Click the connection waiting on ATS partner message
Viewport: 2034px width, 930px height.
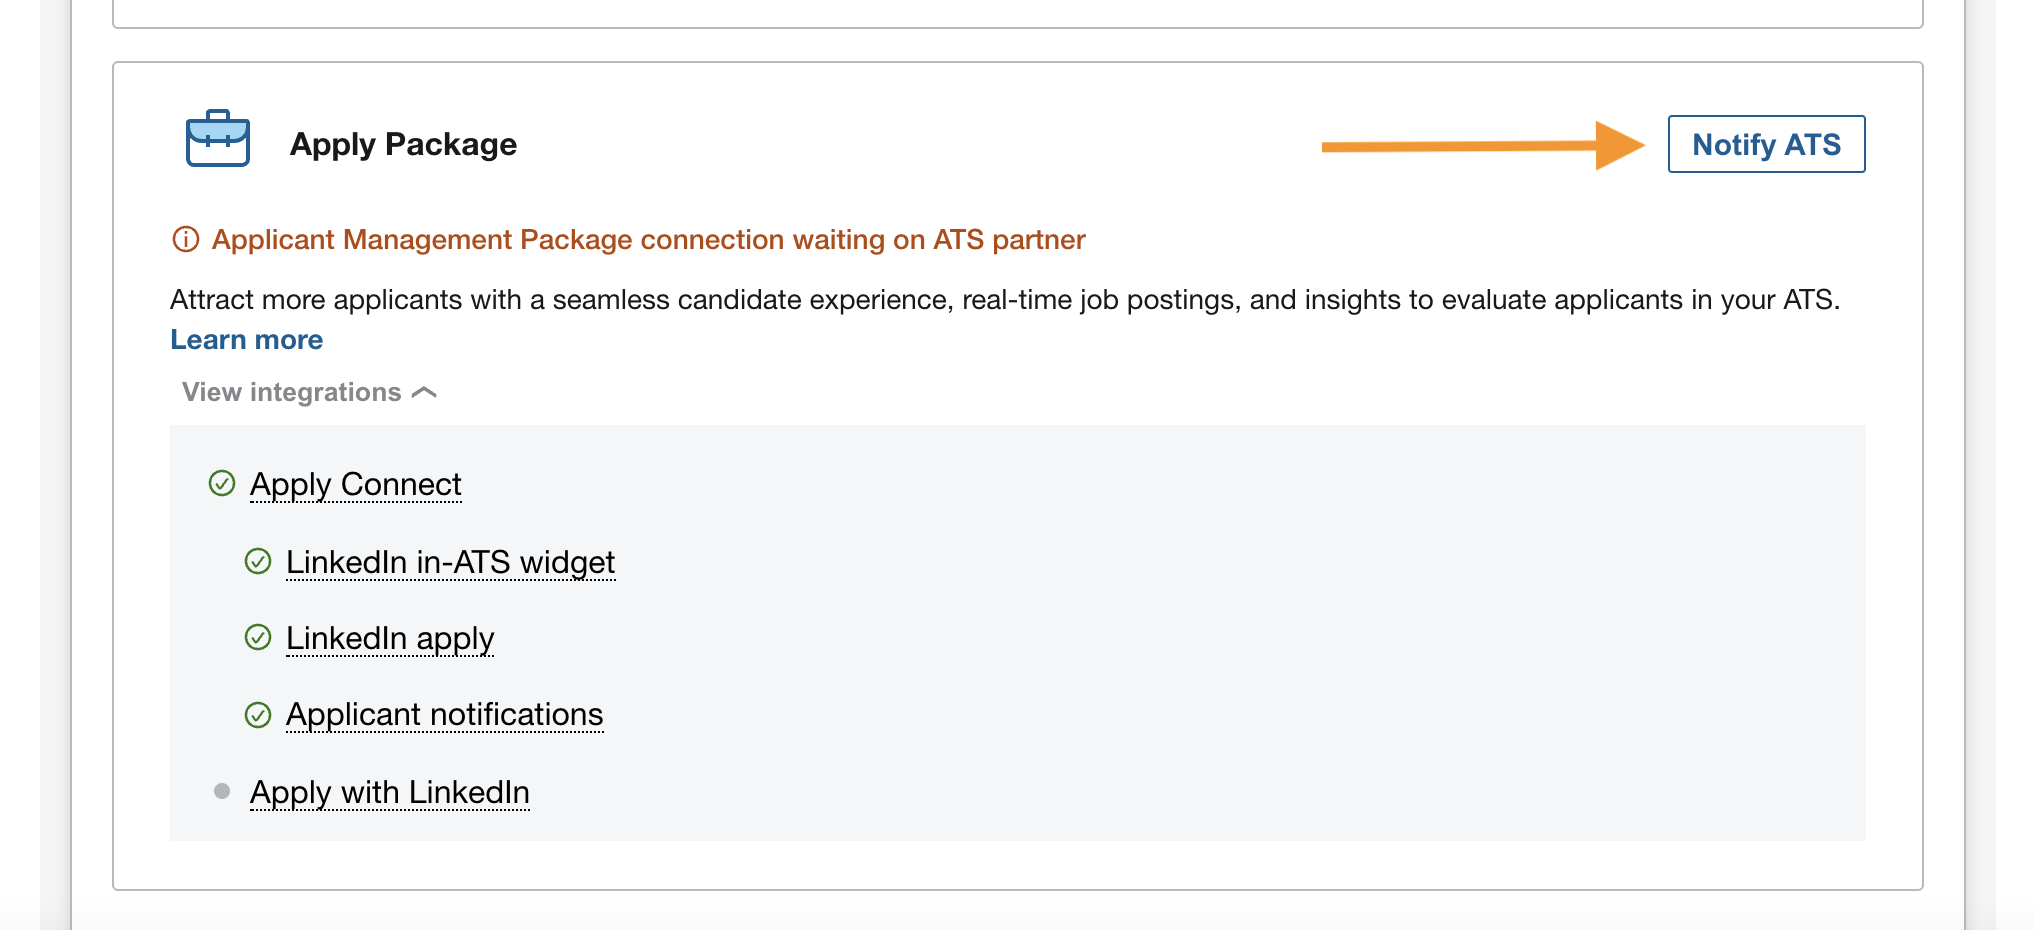648,240
